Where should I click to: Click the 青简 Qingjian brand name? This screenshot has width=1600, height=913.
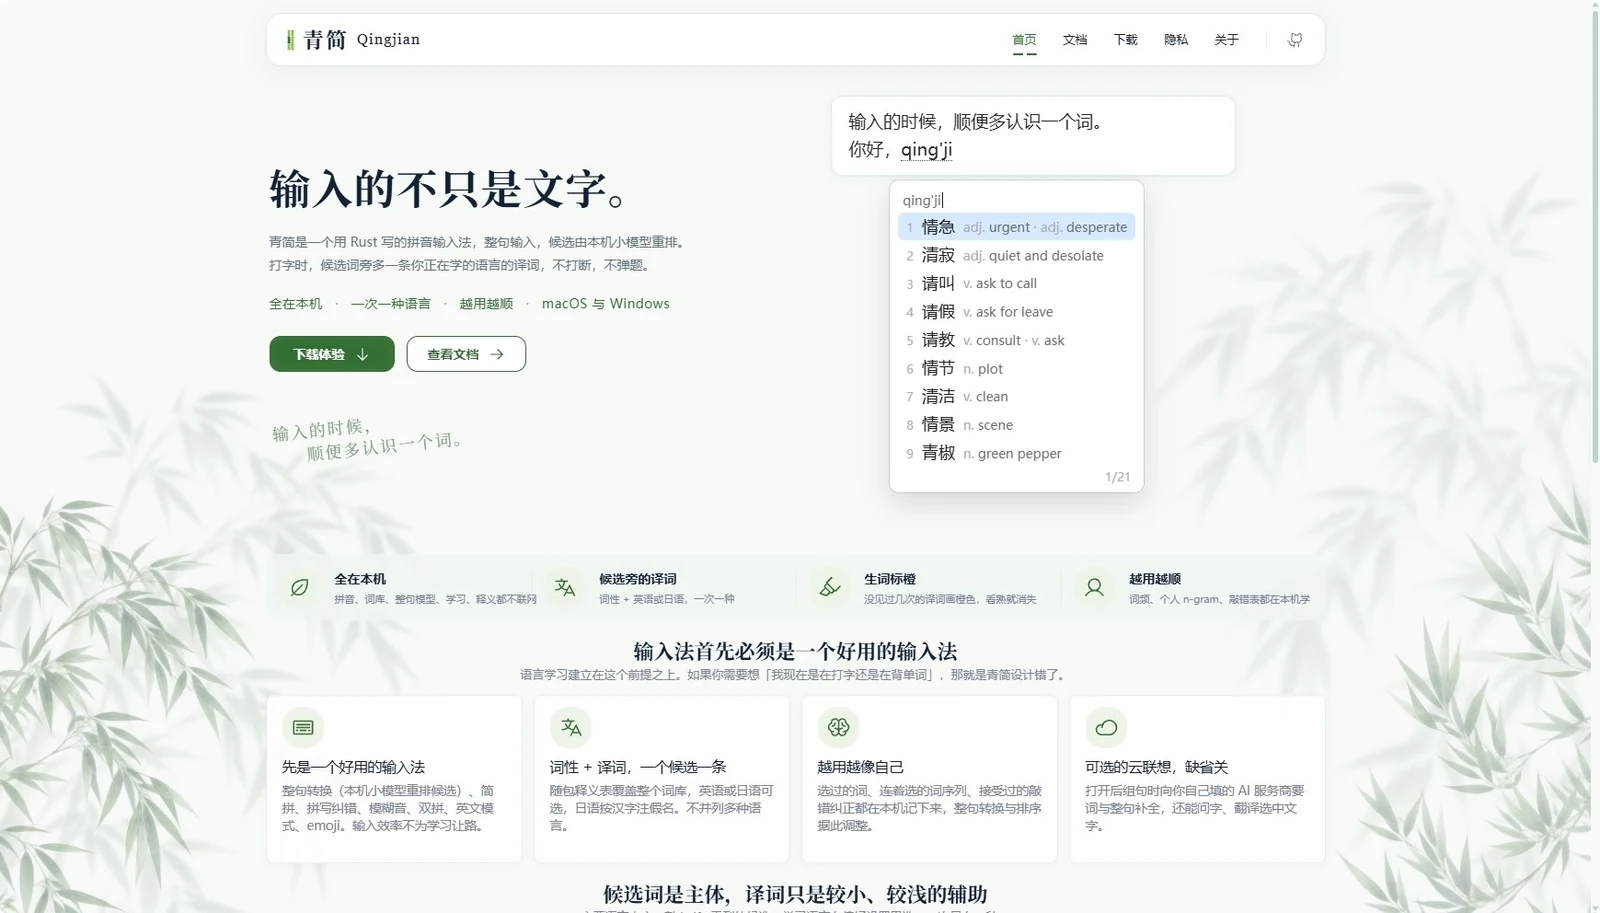click(362, 40)
